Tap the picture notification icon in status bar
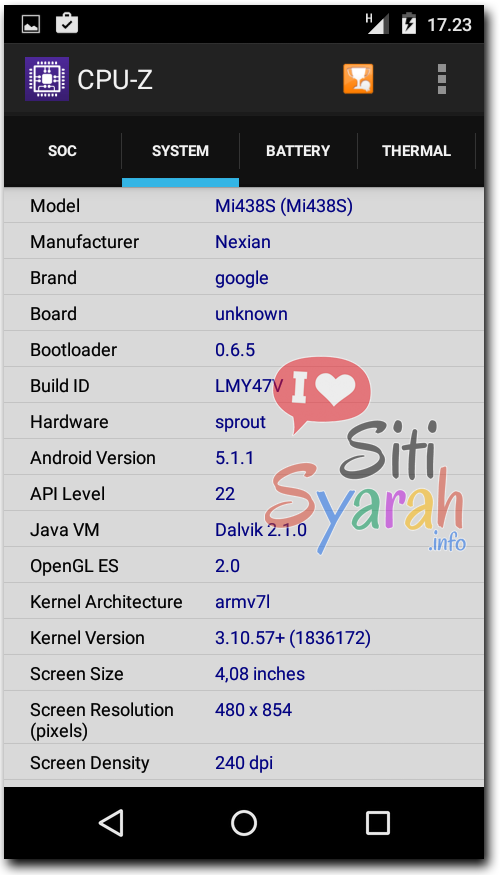This screenshot has width=500, height=875. (31, 24)
